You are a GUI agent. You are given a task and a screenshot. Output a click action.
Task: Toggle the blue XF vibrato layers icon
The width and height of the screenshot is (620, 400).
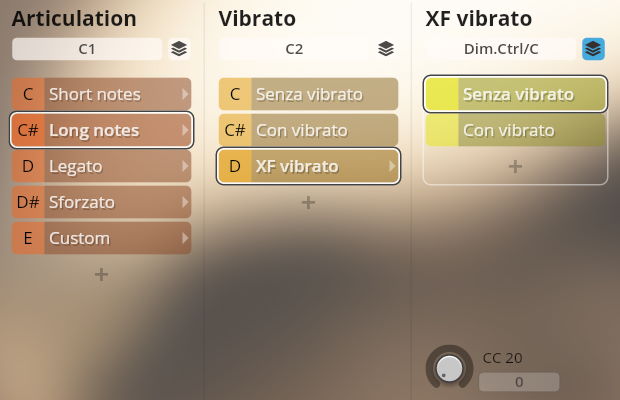click(593, 48)
